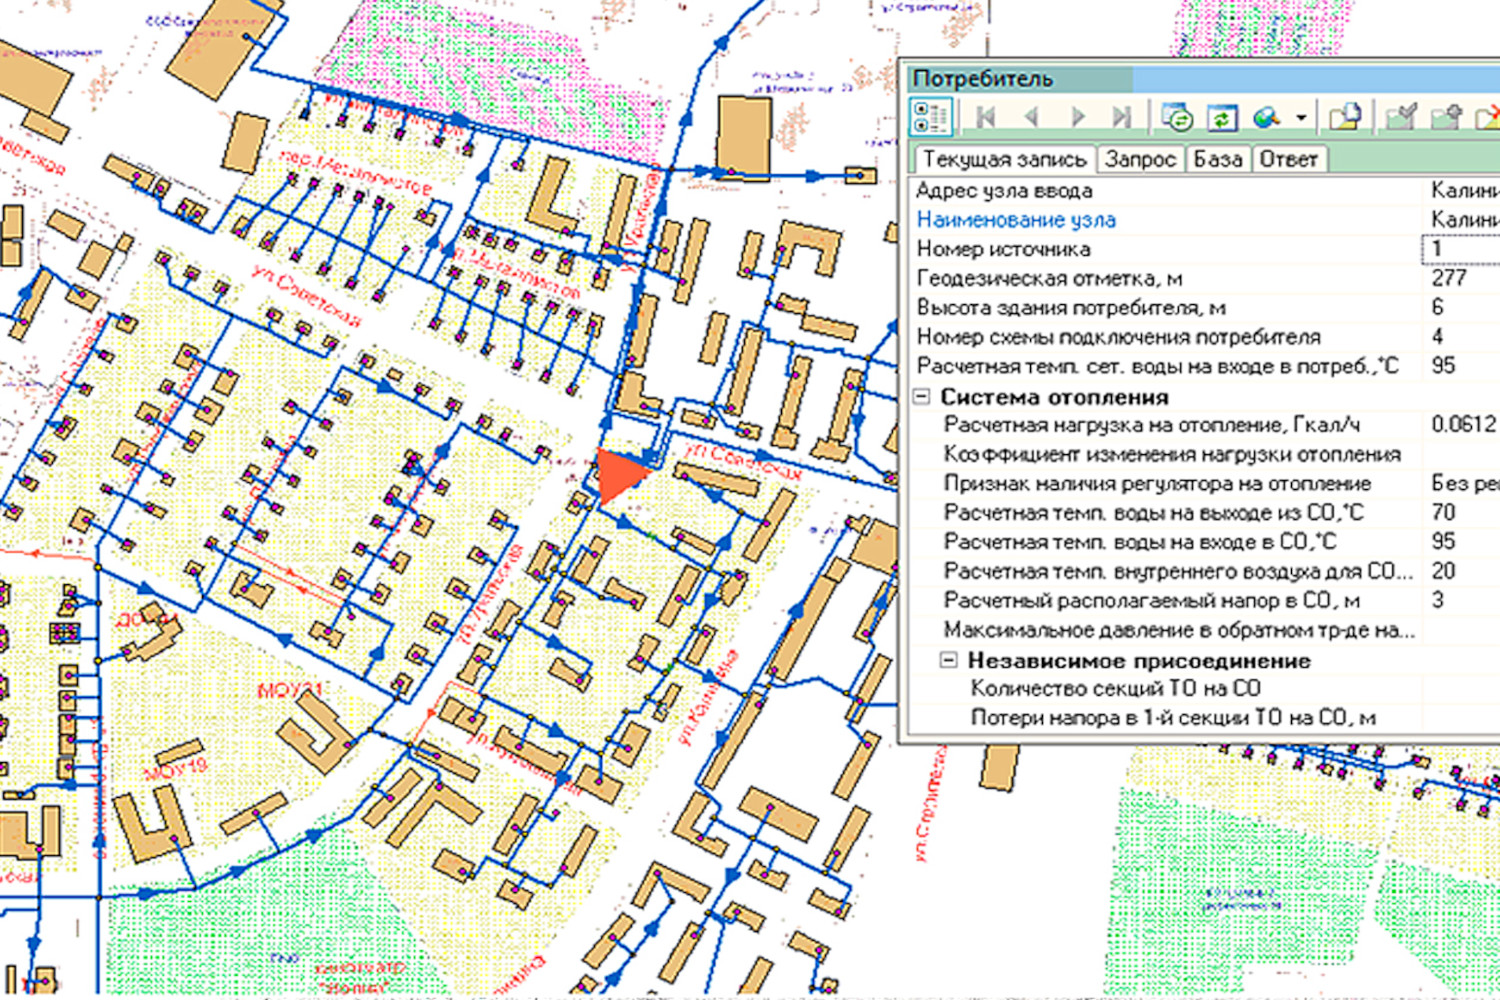Click the globe search magnifier icon
Screen dimensions: 1500x1000
pos(1267,117)
